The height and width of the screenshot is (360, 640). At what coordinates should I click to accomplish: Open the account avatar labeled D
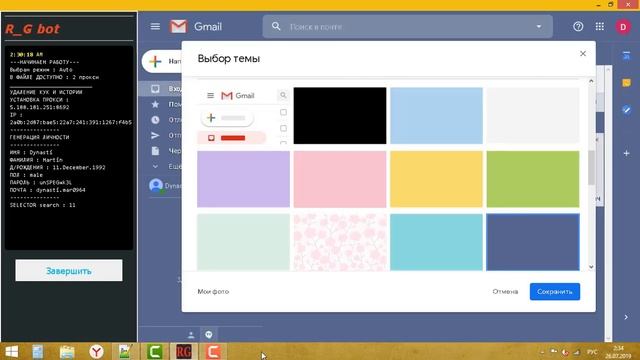click(x=623, y=27)
